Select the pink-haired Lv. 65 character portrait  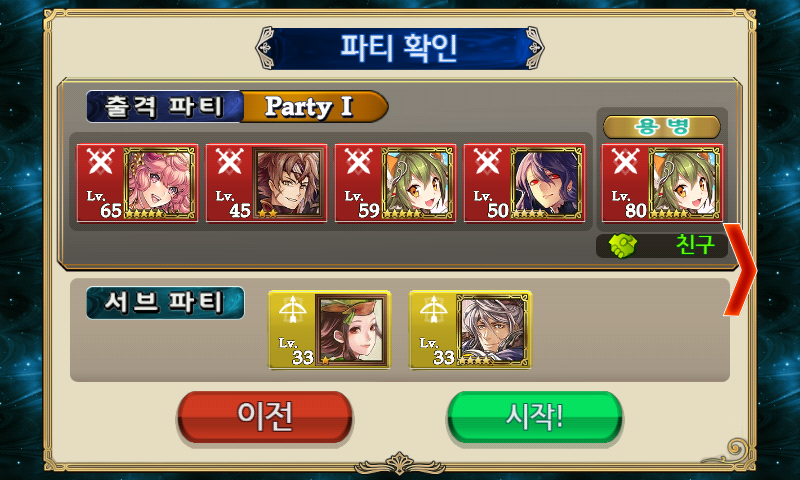[160, 183]
